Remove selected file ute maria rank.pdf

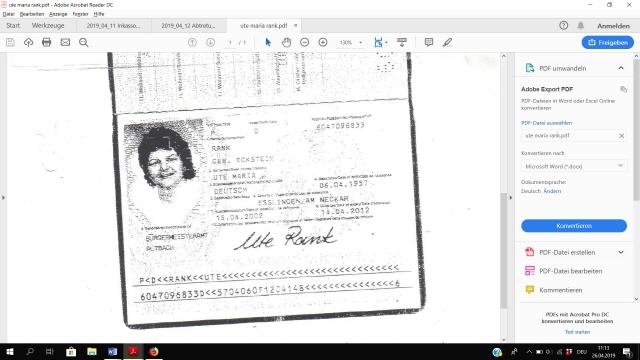click(x=621, y=136)
